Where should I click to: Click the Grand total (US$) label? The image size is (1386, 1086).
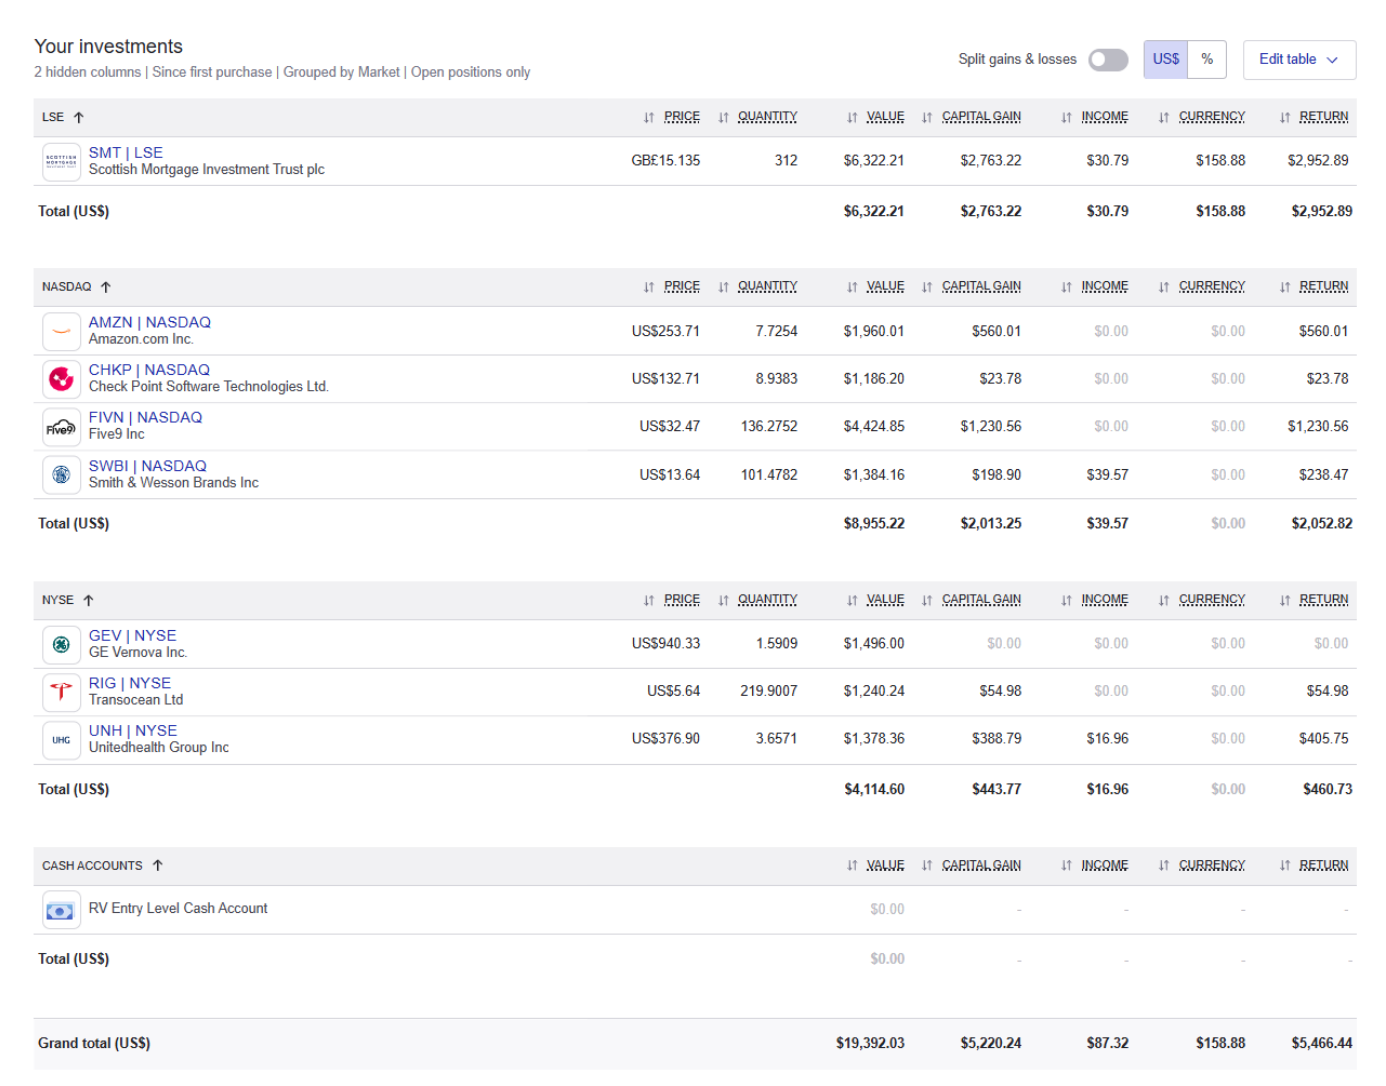pos(94,1043)
